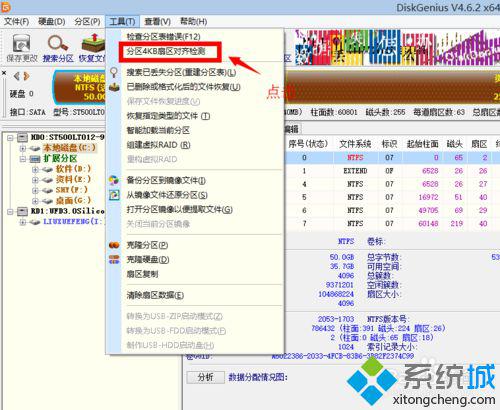Viewport: 500px width, 410px height.
Task: Select SHY(F:) in the disk tree
Action: click(x=72, y=190)
